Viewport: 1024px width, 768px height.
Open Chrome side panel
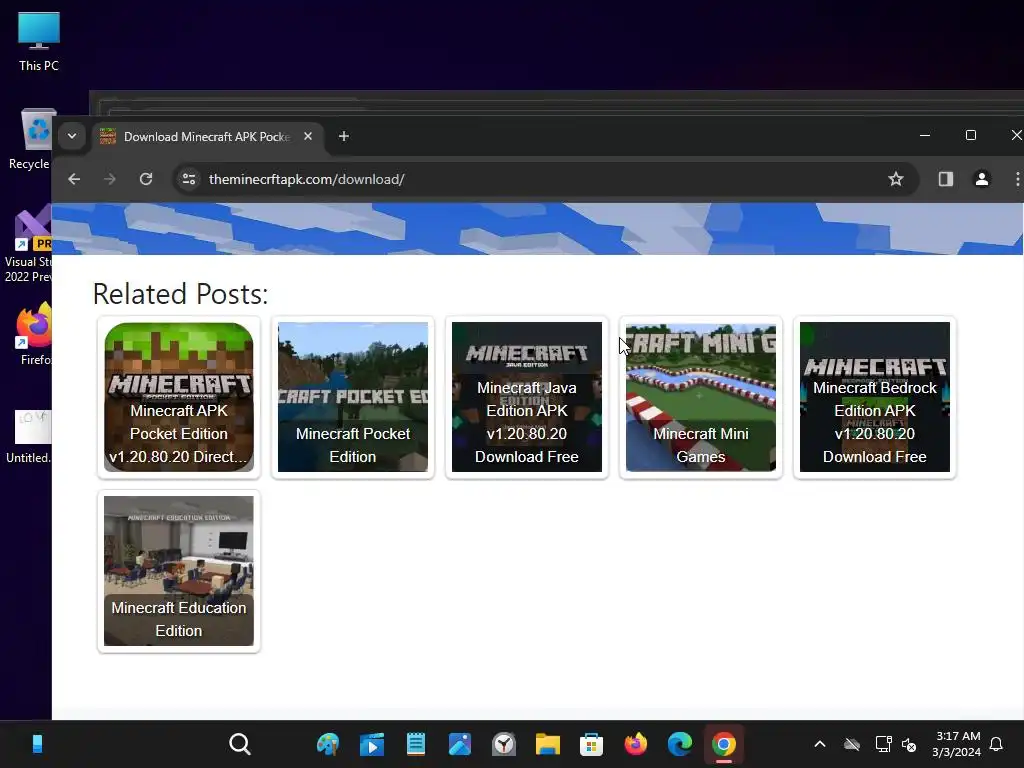tap(946, 179)
